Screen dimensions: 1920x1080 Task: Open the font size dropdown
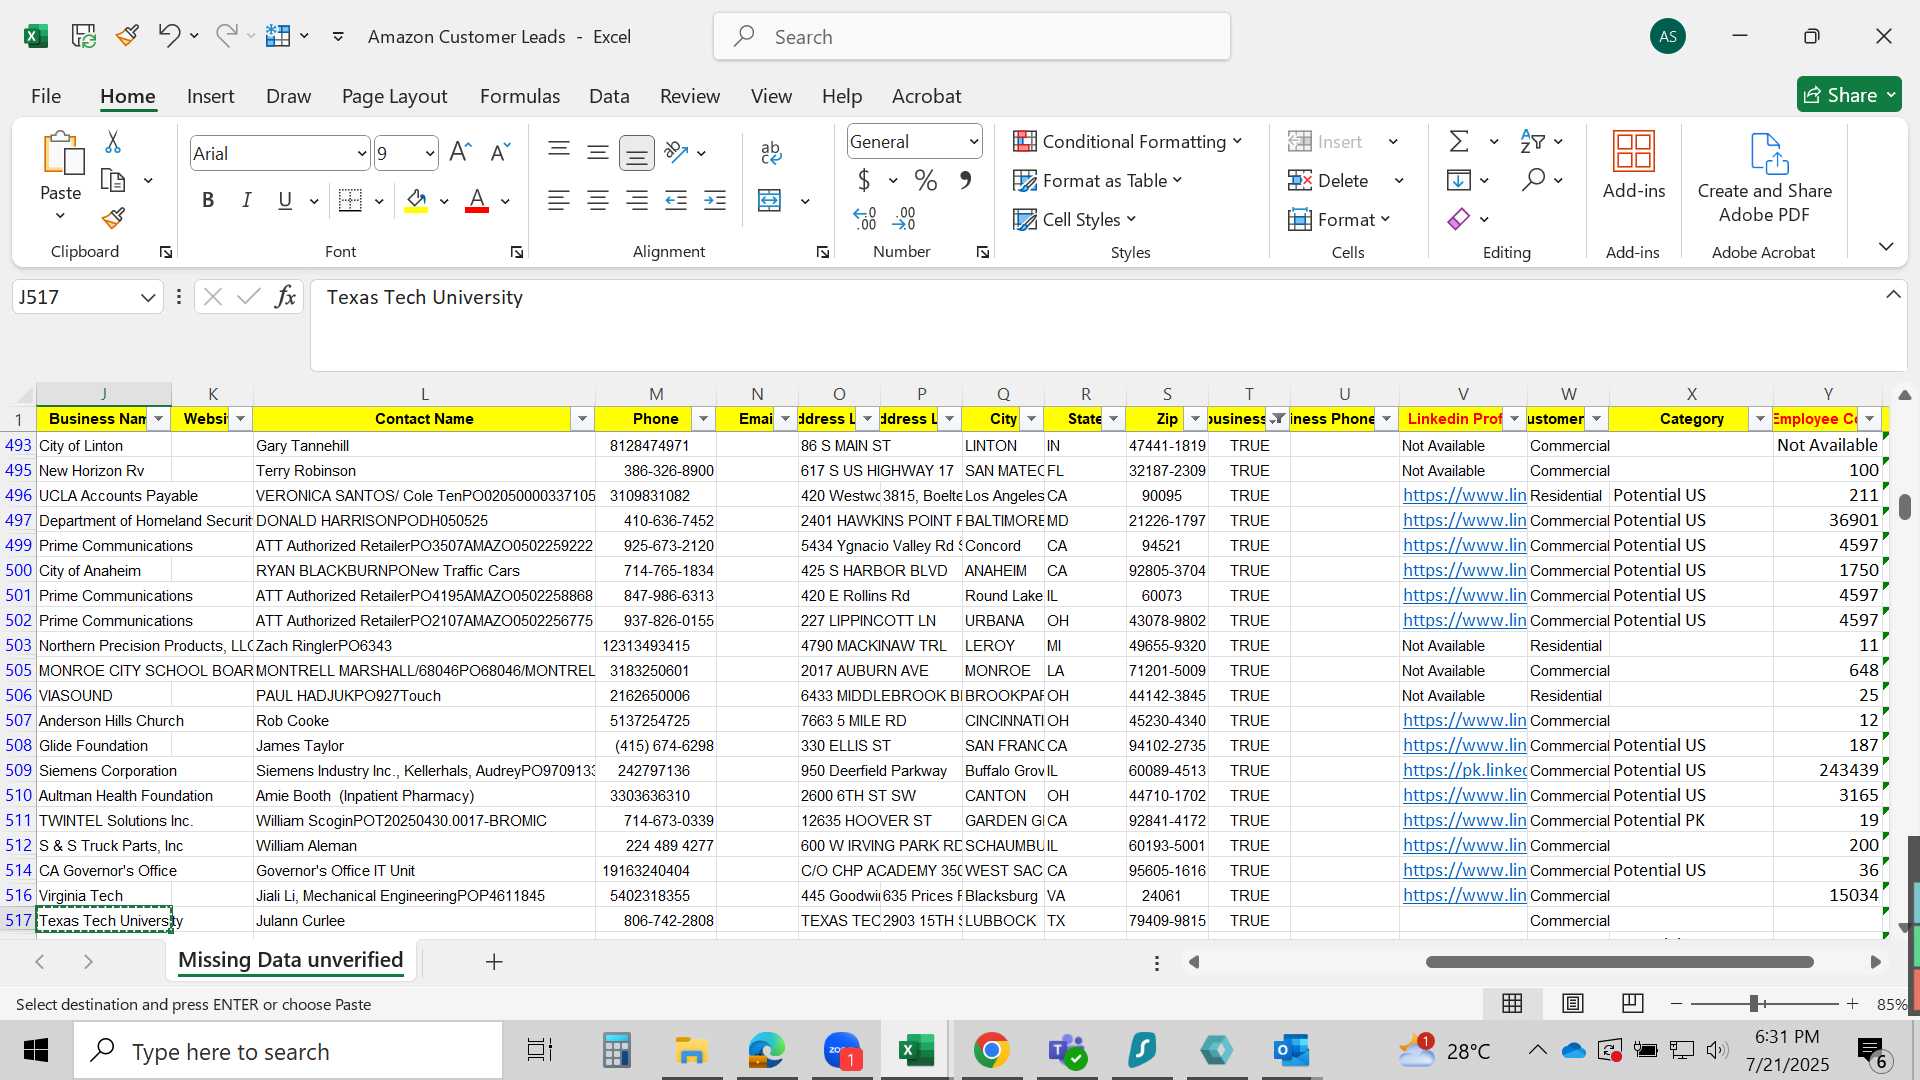[x=429, y=153]
